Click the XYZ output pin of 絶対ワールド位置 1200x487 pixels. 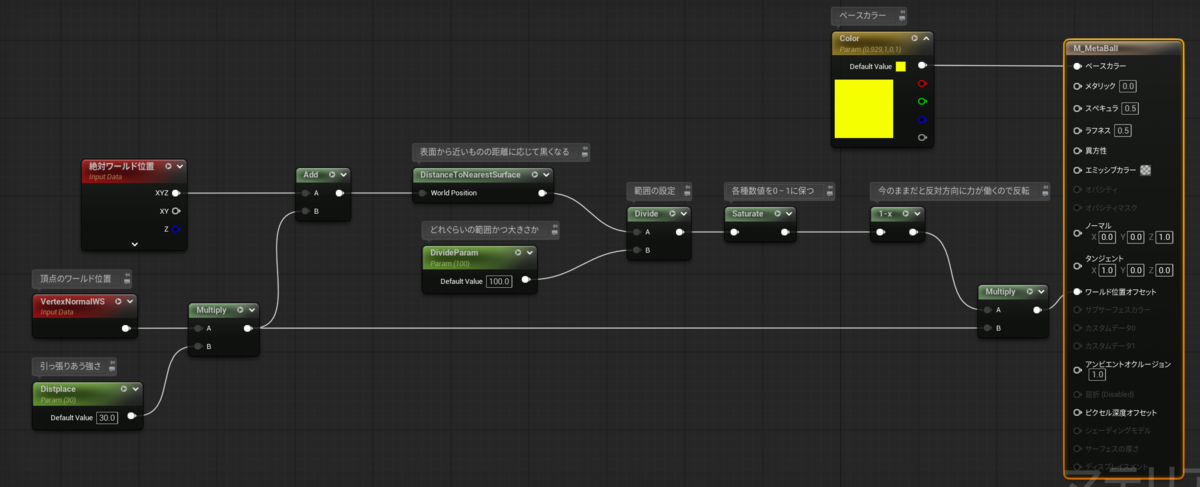click(x=176, y=193)
